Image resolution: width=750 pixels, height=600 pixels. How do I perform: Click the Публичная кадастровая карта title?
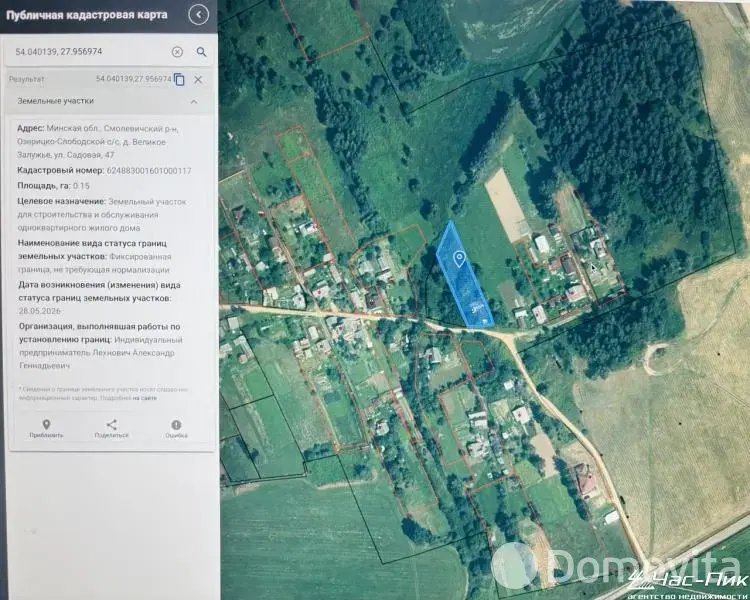(87, 15)
